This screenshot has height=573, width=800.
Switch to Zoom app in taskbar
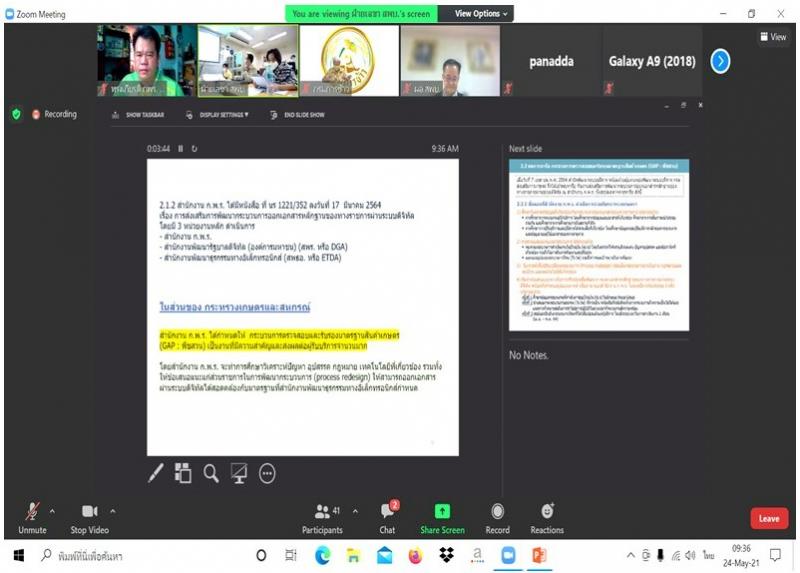click(x=508, y=555)
